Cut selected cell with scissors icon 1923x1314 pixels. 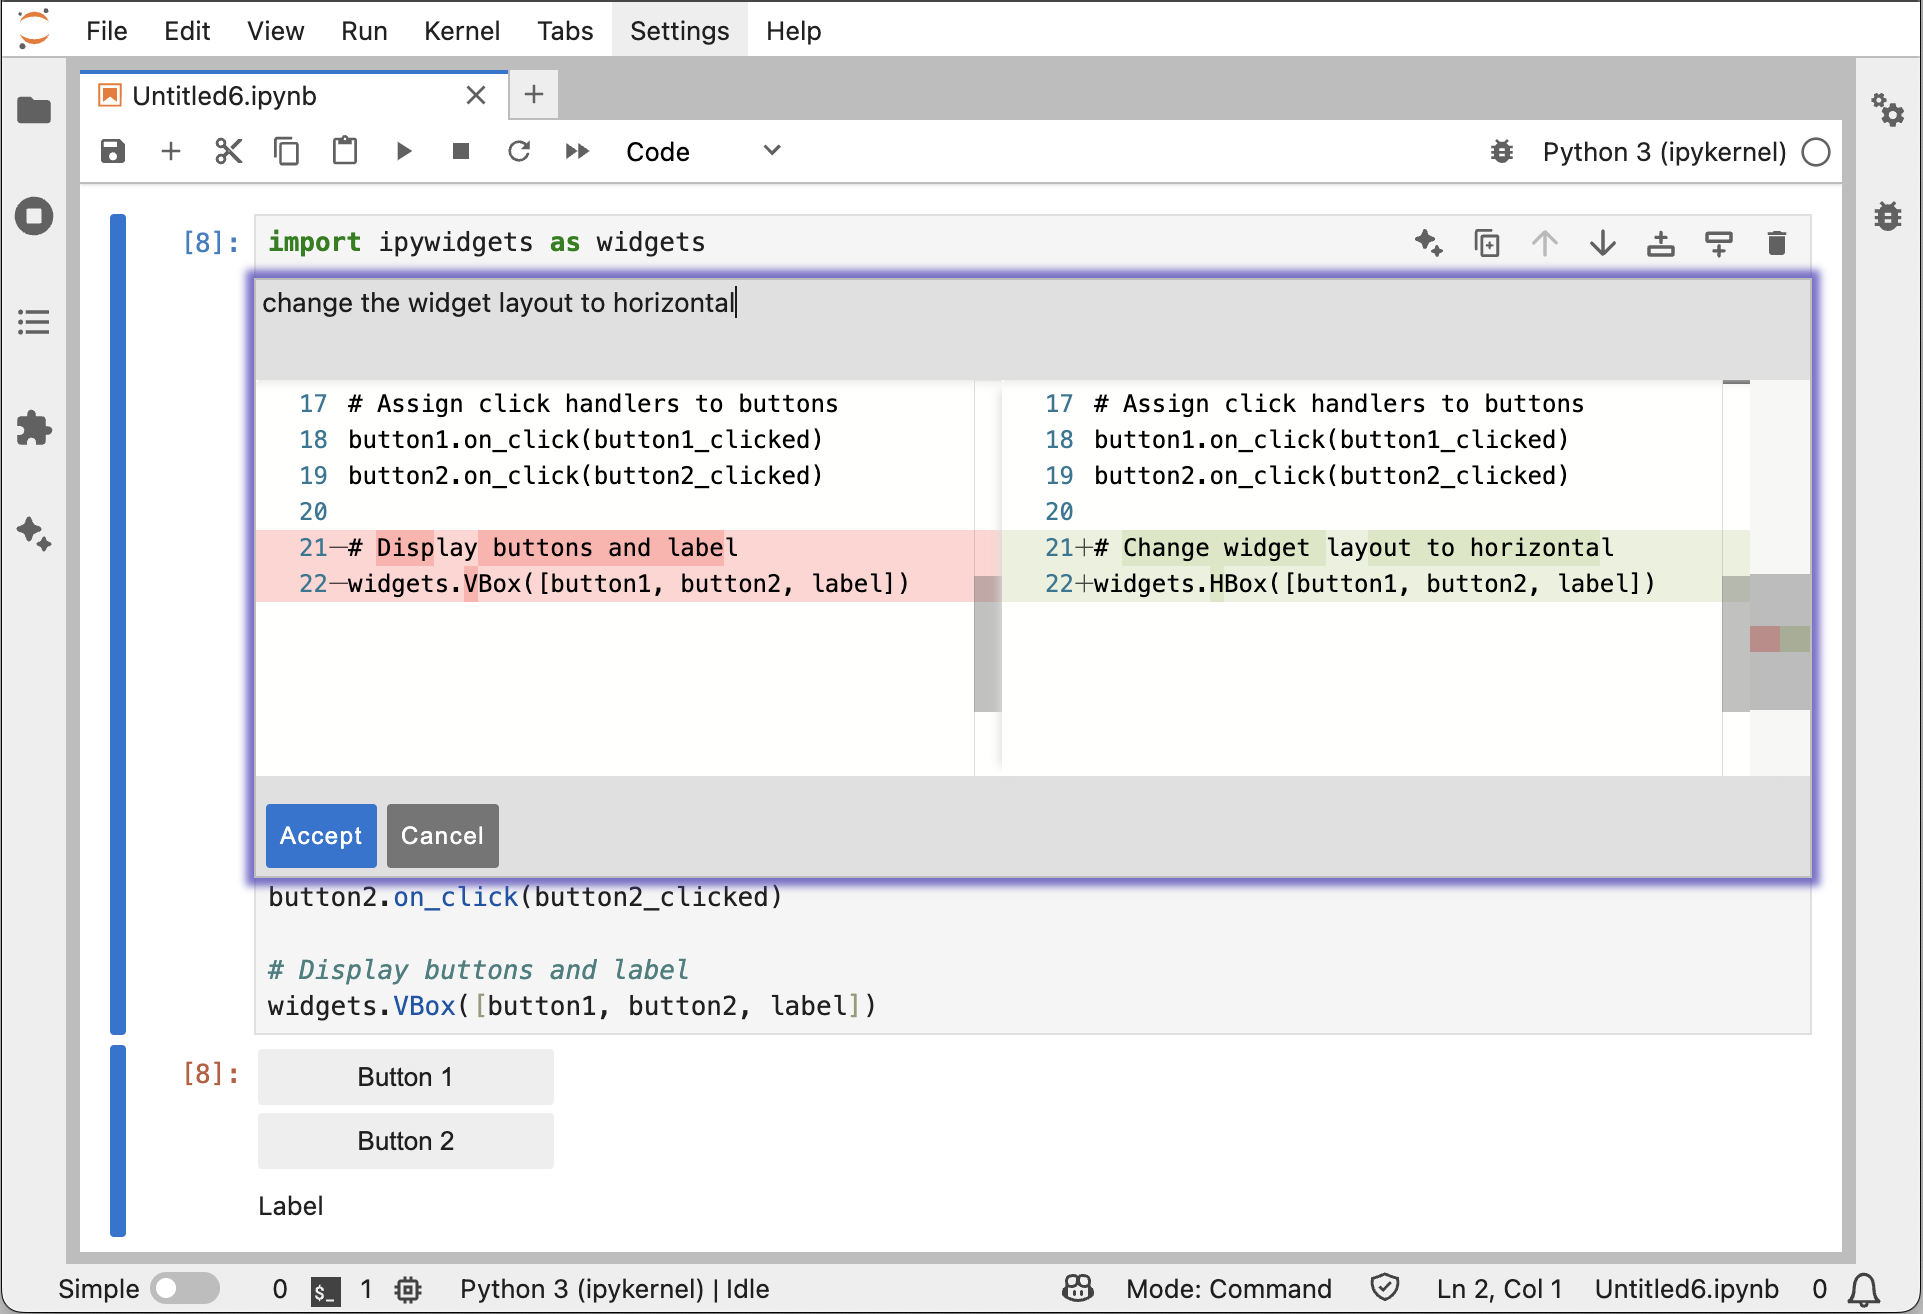pyautogui.click(x=229, y=151)
